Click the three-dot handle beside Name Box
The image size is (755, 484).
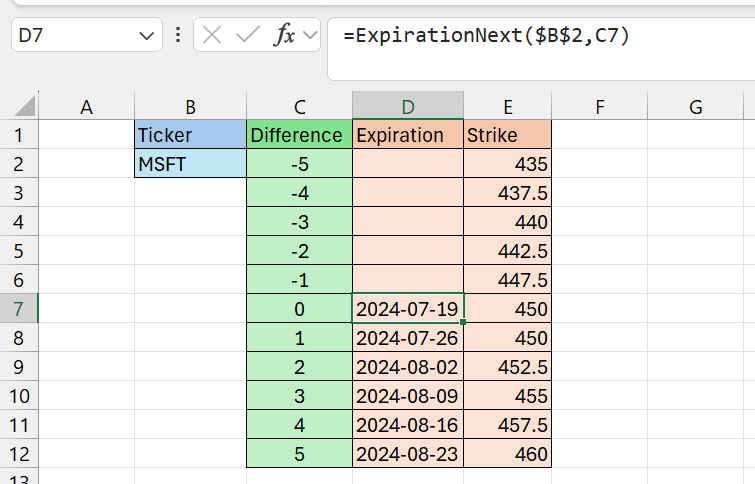point(178,36)
